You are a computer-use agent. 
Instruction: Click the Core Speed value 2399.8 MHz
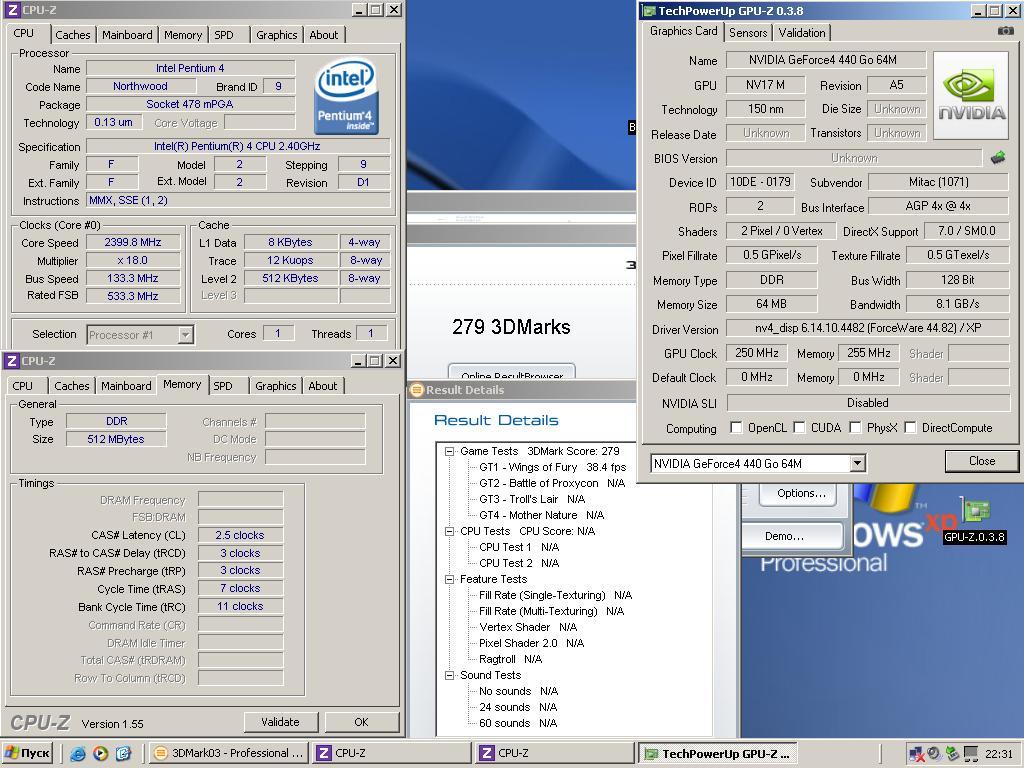click(x=133, y=242)
